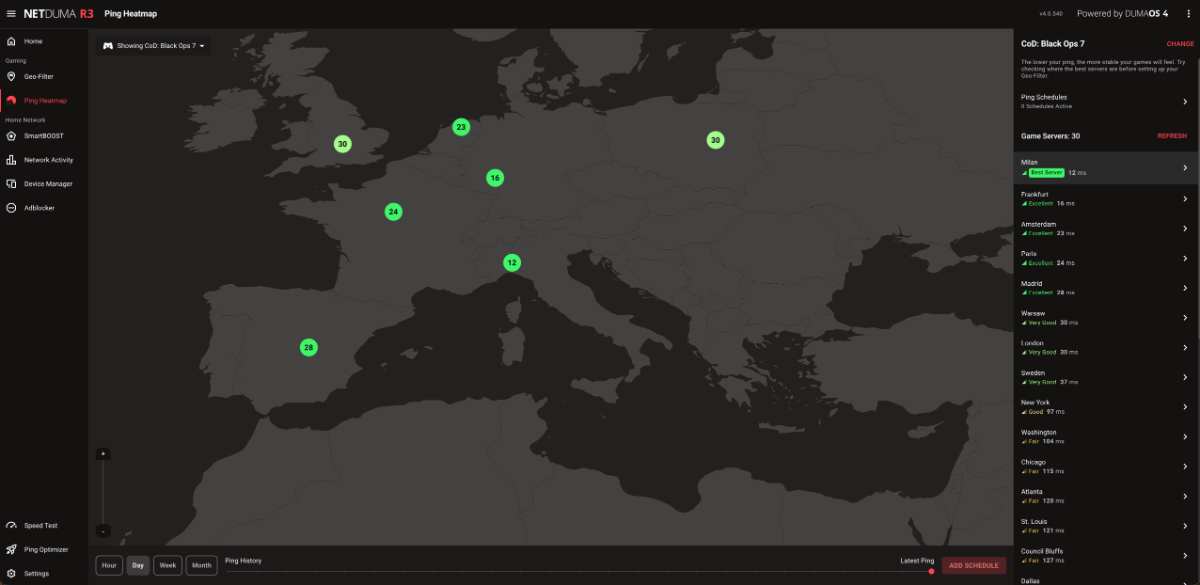This screenshot has height=585, width=1200.
Task: Click the Ping History timeline slider handle
Action: tap(931, 571)
